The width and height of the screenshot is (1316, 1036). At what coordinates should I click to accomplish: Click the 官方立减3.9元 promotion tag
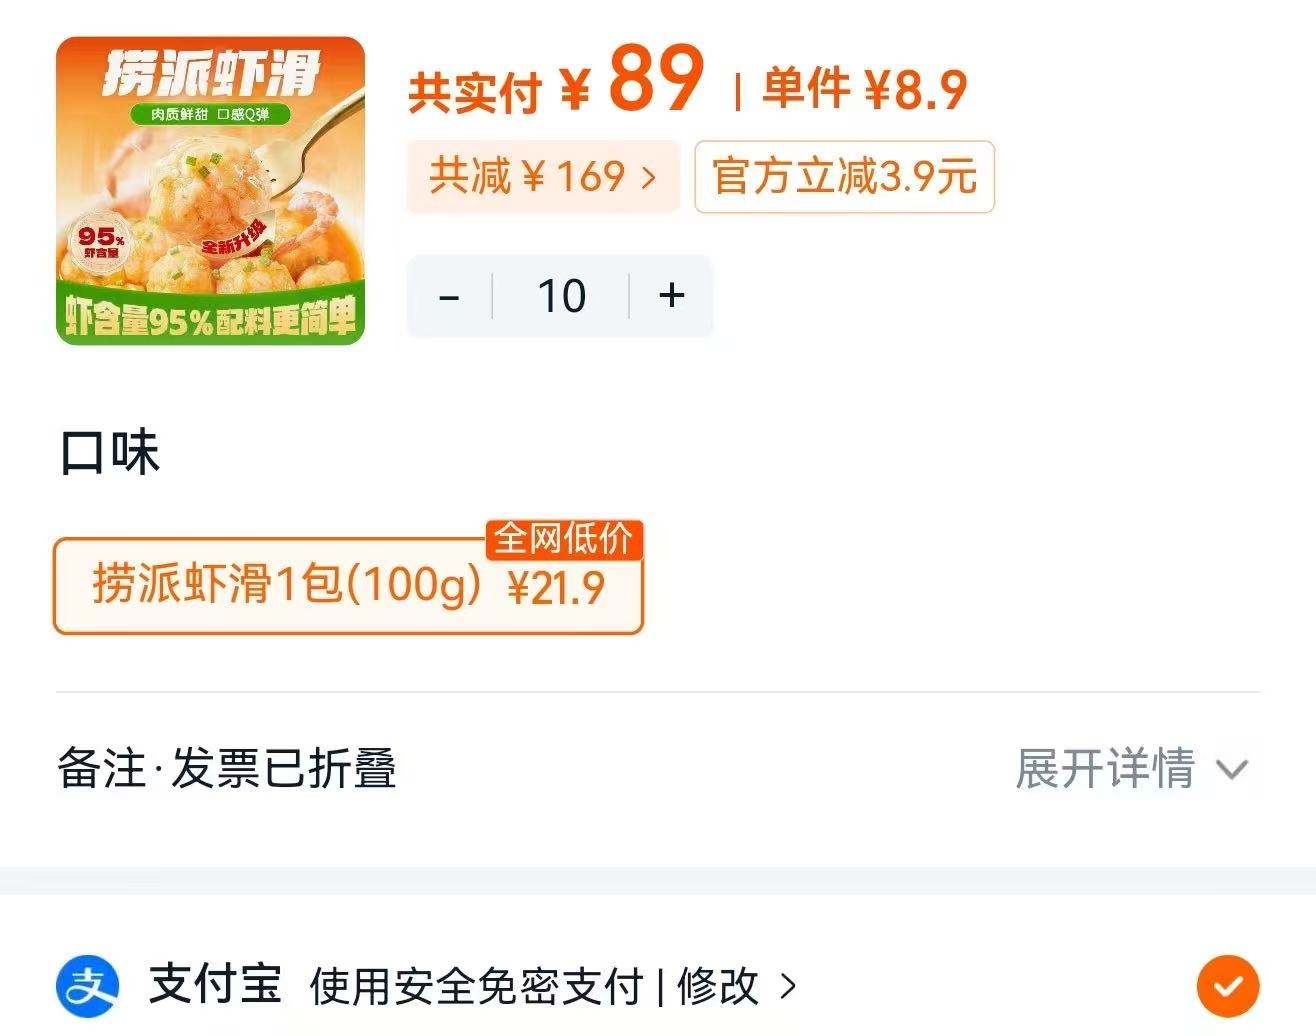click(844, 177)
